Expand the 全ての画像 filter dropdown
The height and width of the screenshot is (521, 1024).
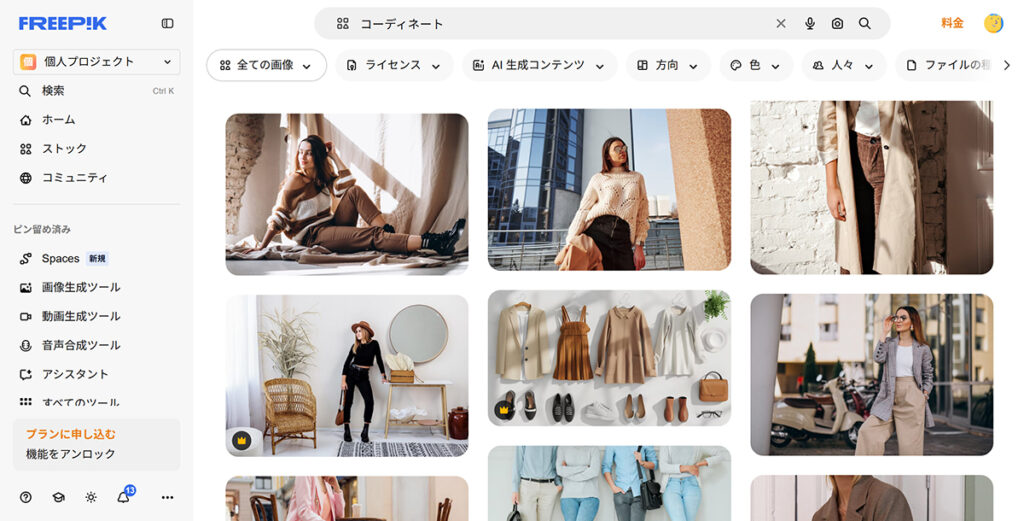(x=266, y=65)
